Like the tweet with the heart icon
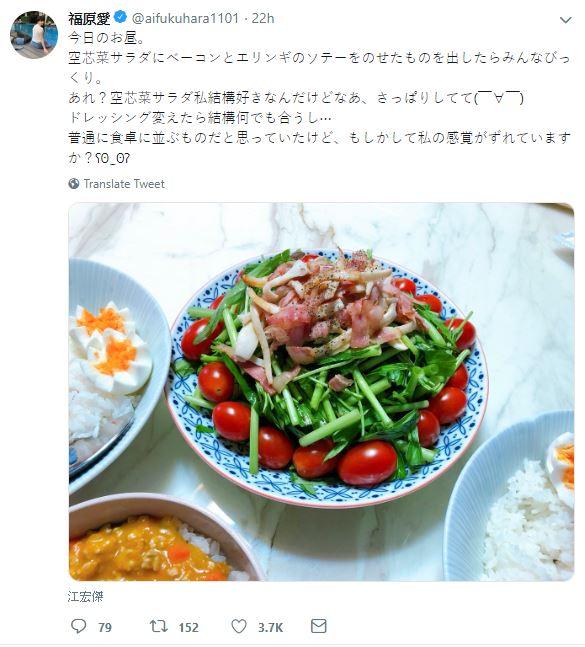The width and height of the screenshot is (585, 647). [239, 626]
